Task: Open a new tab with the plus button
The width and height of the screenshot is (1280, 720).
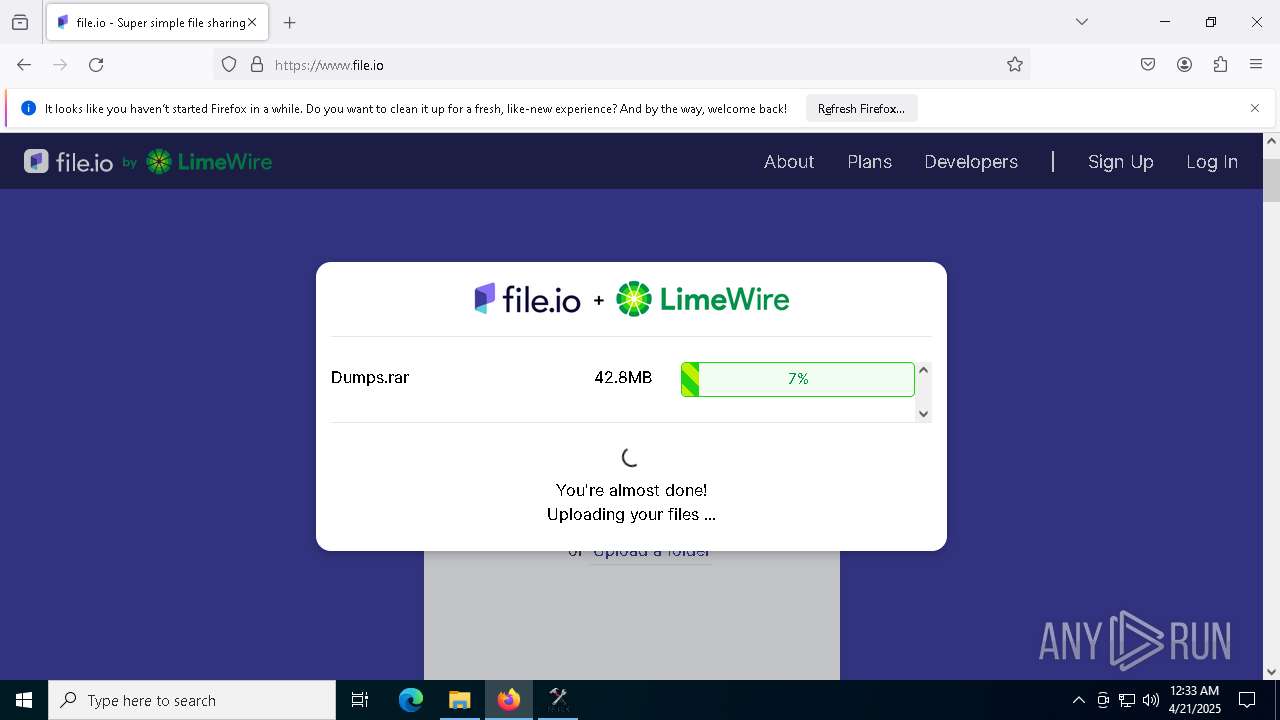Action: pyautogui.click(x=290, y=22)
